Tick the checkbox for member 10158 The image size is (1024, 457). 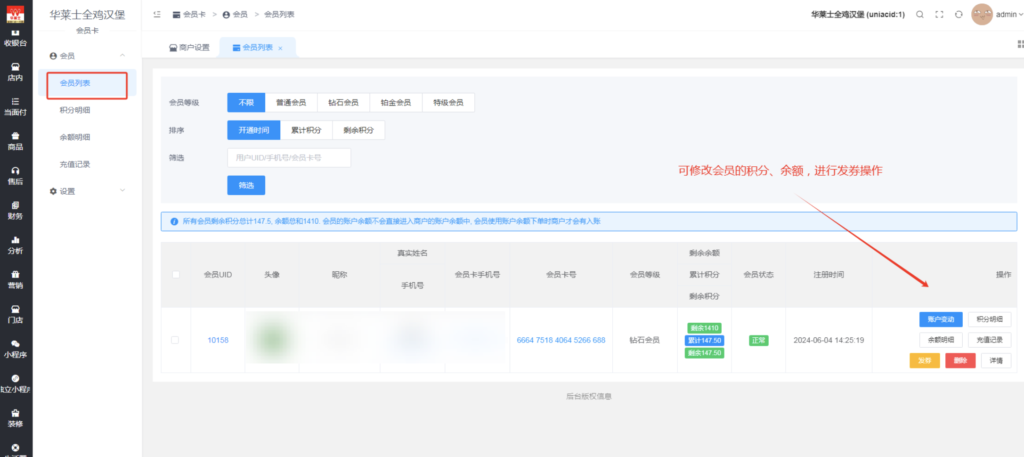pyautogui.click(x=176, y=340)
